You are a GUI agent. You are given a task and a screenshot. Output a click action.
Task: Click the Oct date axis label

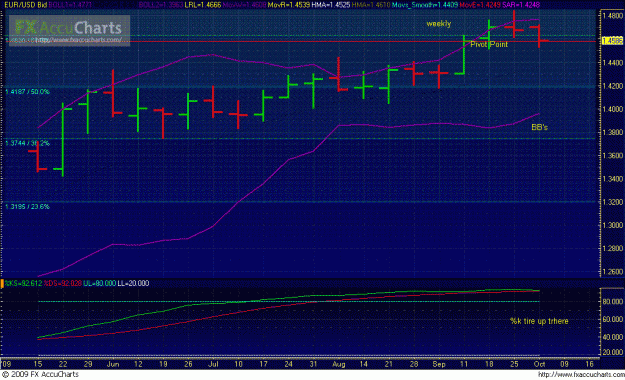point(539,364)
